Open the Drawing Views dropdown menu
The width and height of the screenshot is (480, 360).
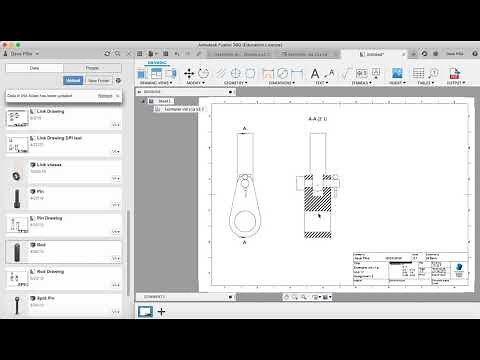[156, 83]
